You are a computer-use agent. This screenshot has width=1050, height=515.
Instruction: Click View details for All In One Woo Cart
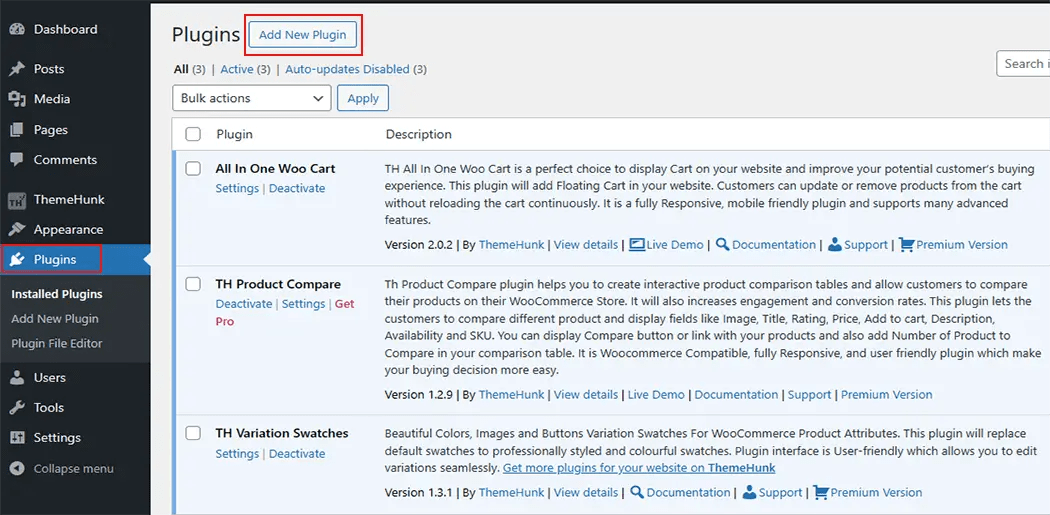tap(586, 244)
